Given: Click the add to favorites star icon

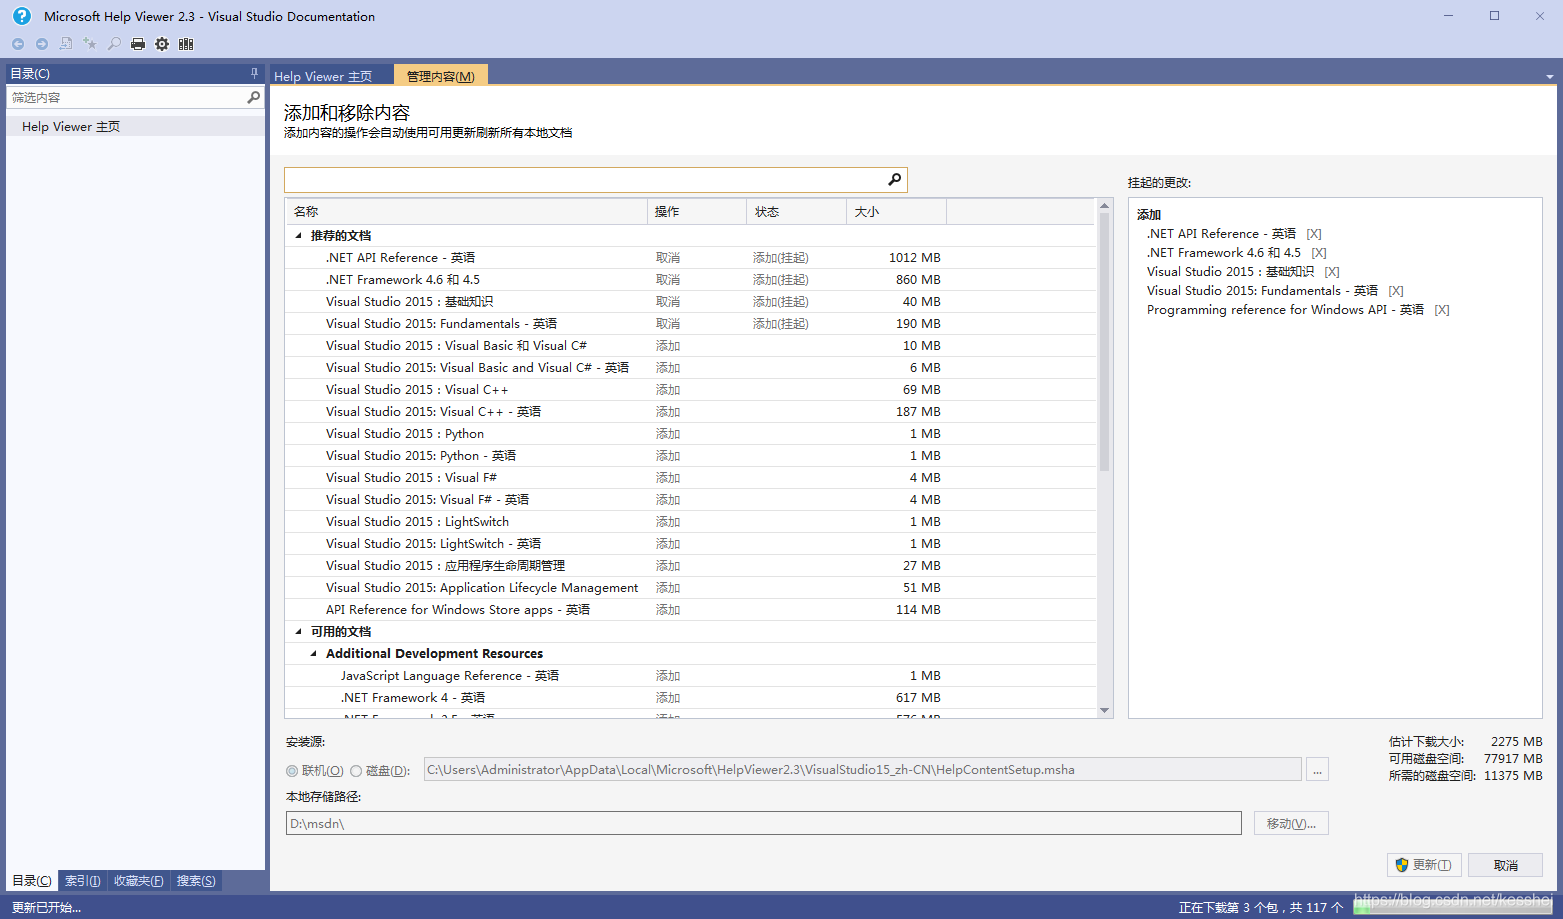Looking at the screenshot, I should (x=90, y=44).
